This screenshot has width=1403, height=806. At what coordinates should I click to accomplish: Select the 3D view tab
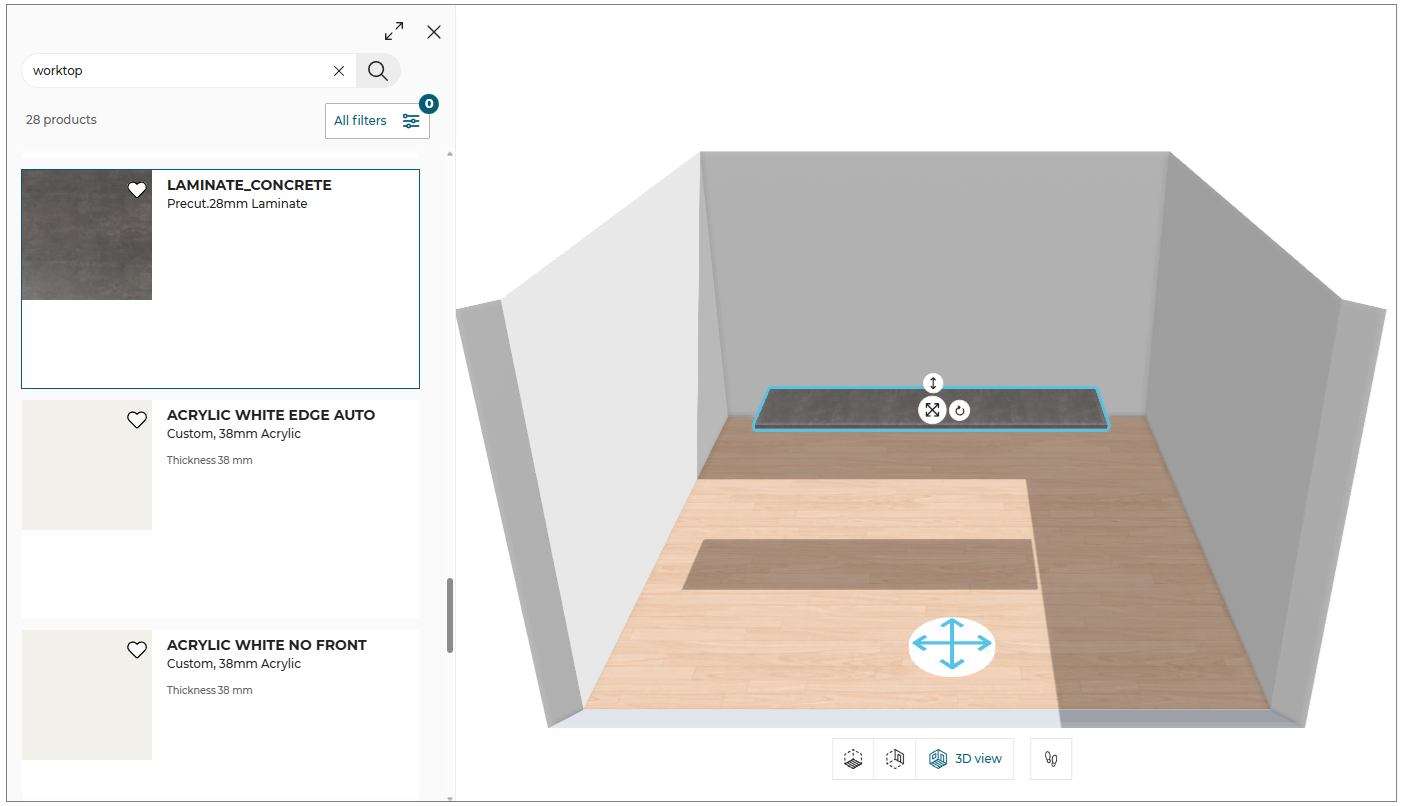965,759
